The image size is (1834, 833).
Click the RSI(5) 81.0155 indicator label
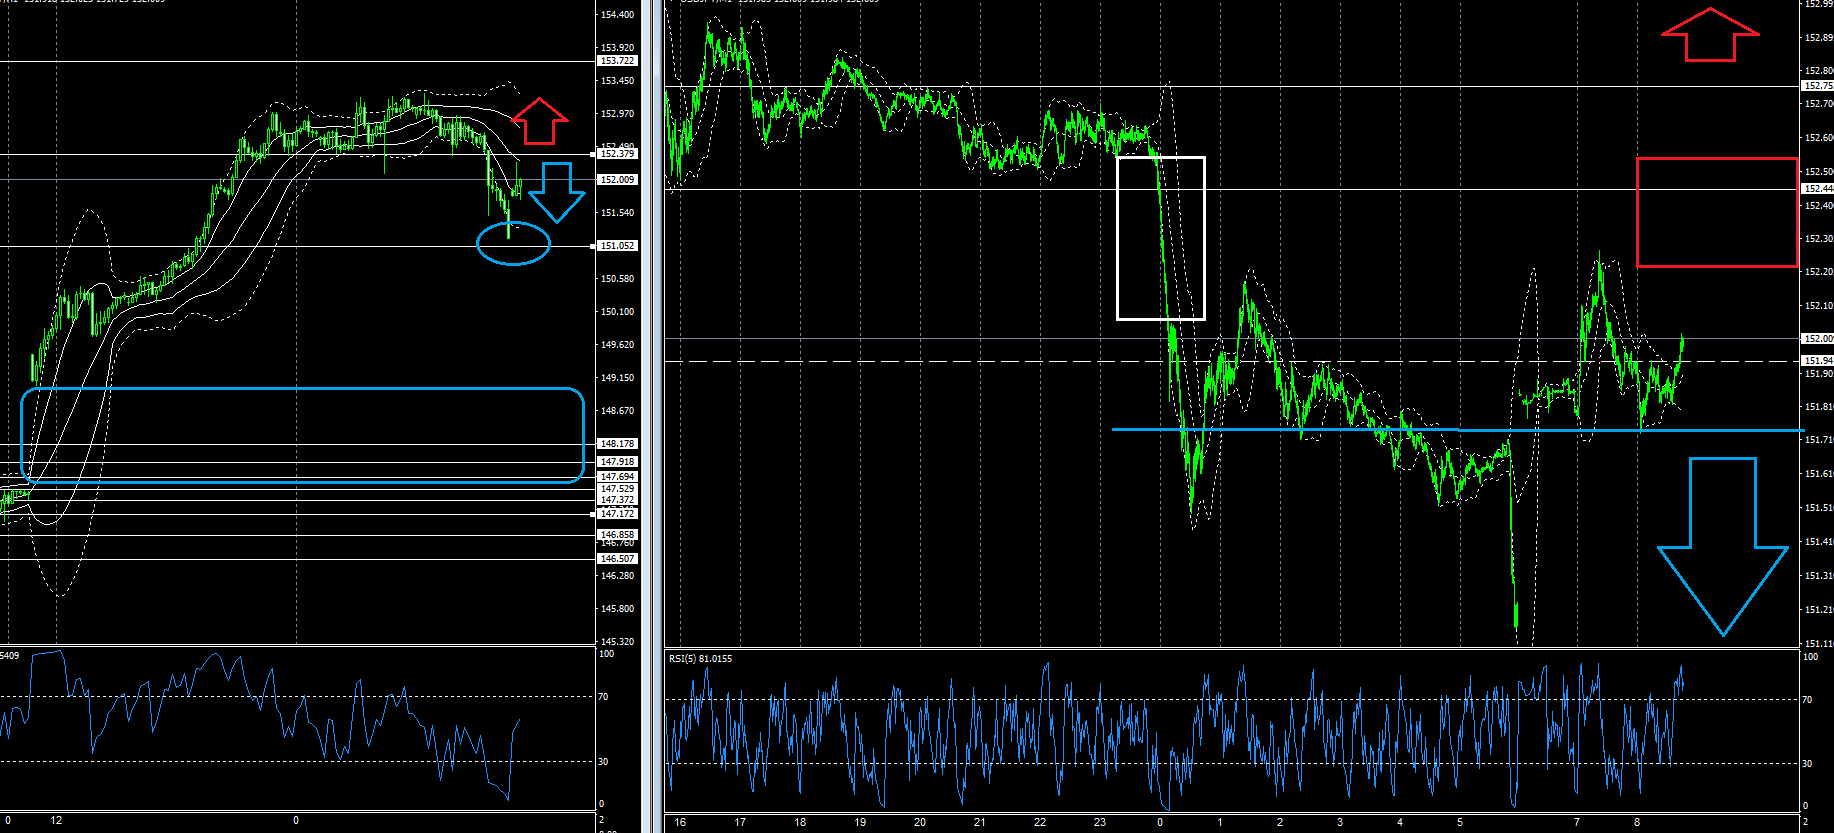tap(700, 658)
